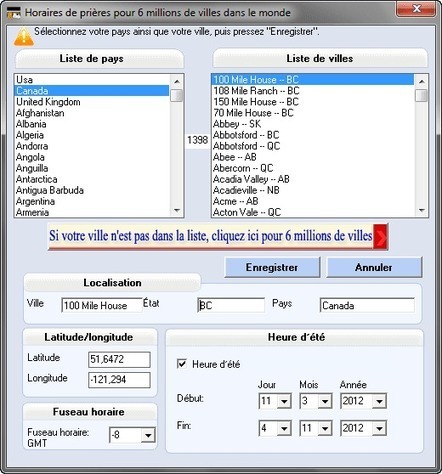Viewport: 442px width, 474px height.
Task: Select Argentina in the country list
Action: pos(92,201)
